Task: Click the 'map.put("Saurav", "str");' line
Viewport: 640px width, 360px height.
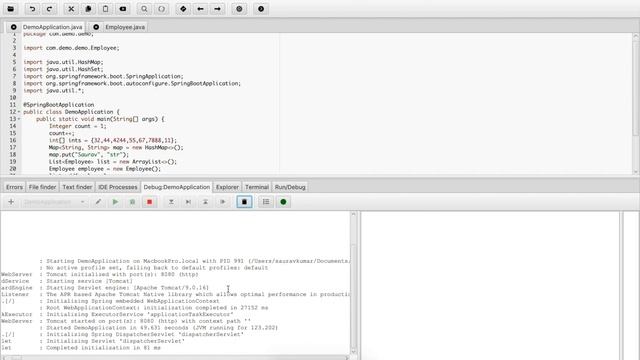Action: (89, 155)
